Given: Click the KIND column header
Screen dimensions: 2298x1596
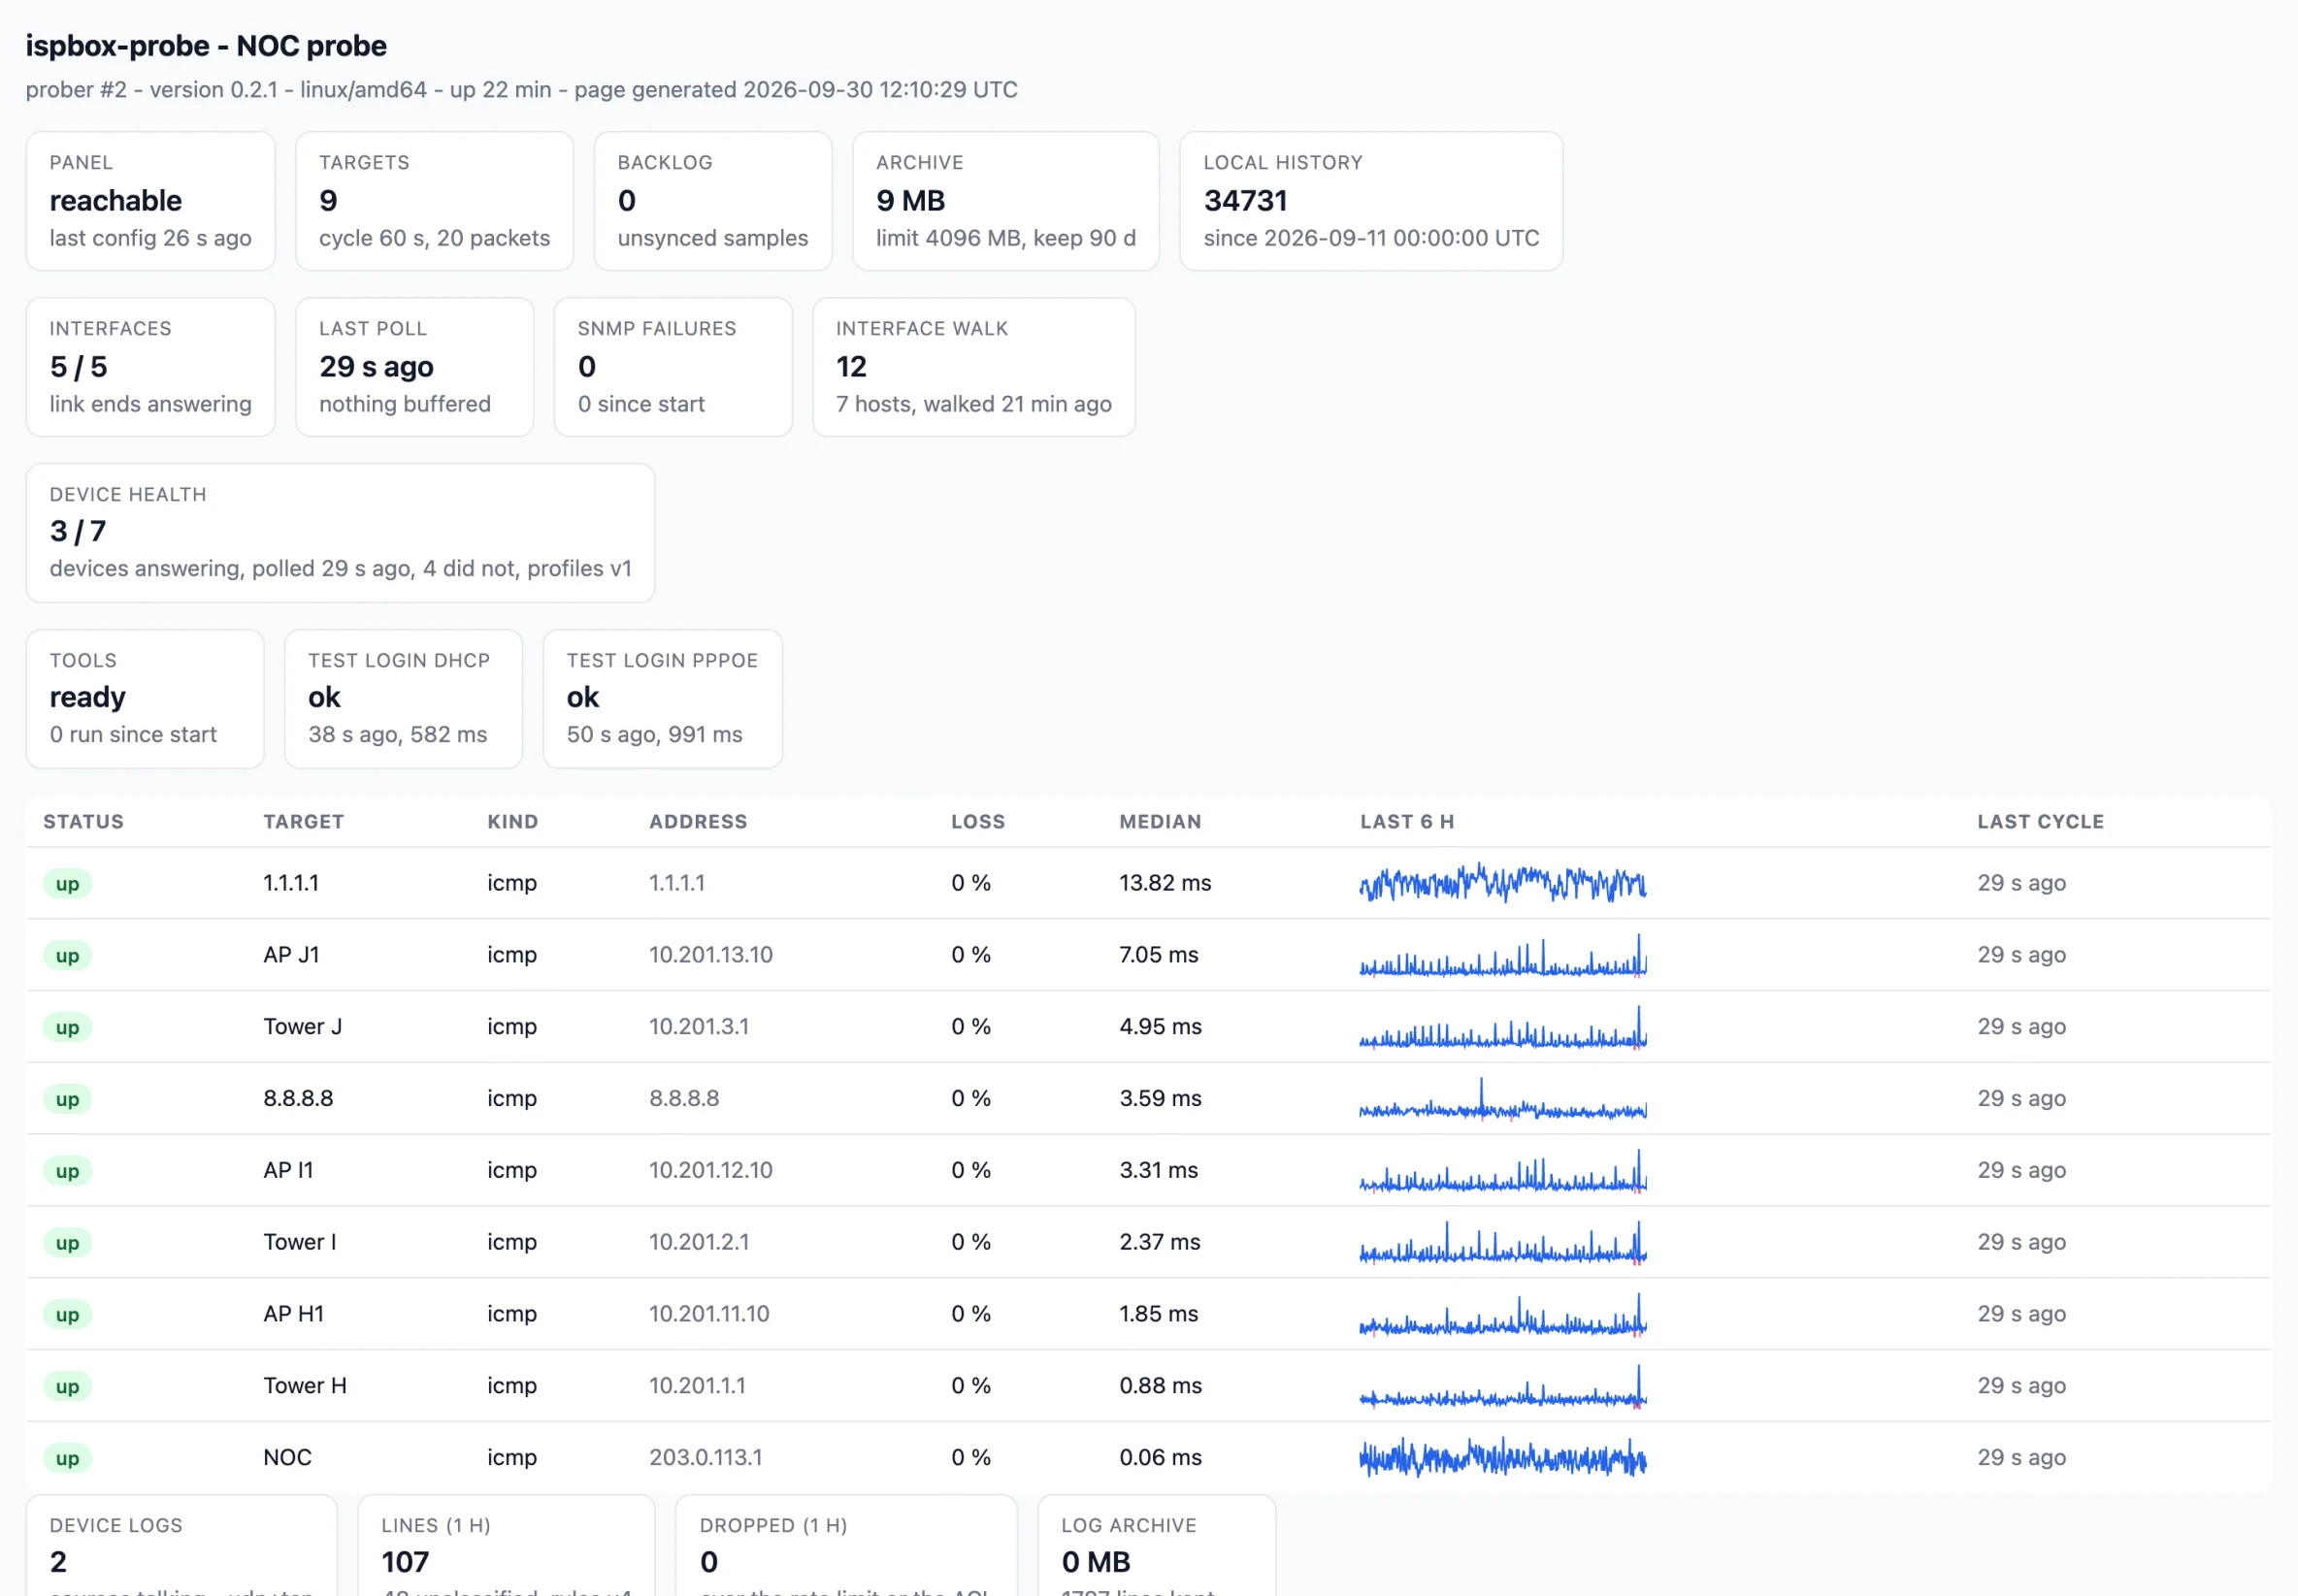Looking at the screenshot, I should tap(512, 821).
